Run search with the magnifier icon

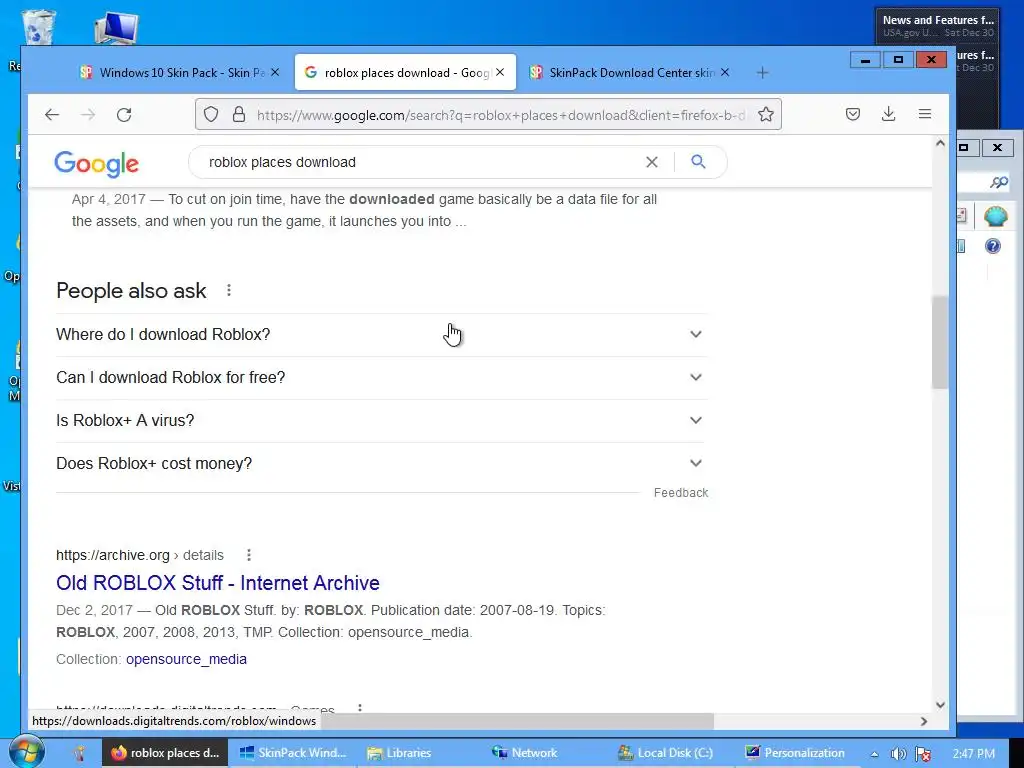coord(698,161)
